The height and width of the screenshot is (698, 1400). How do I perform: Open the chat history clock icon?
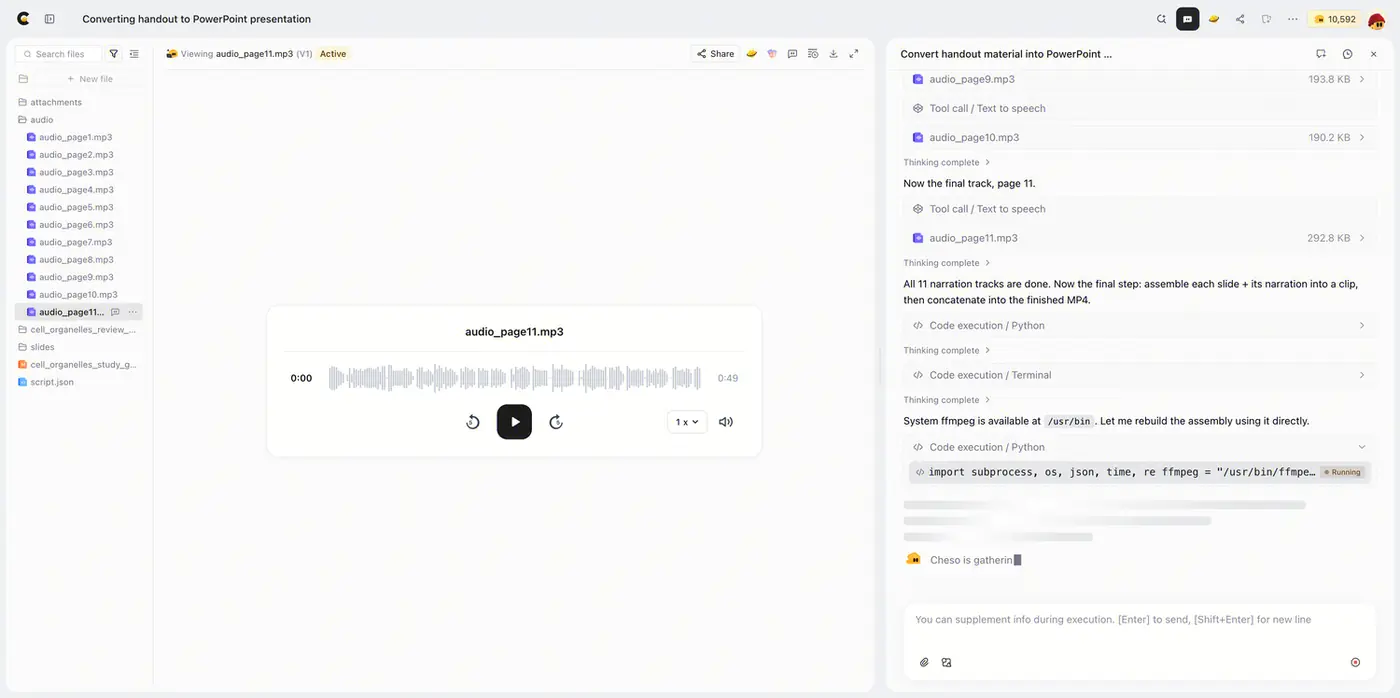click(1347, 54)
